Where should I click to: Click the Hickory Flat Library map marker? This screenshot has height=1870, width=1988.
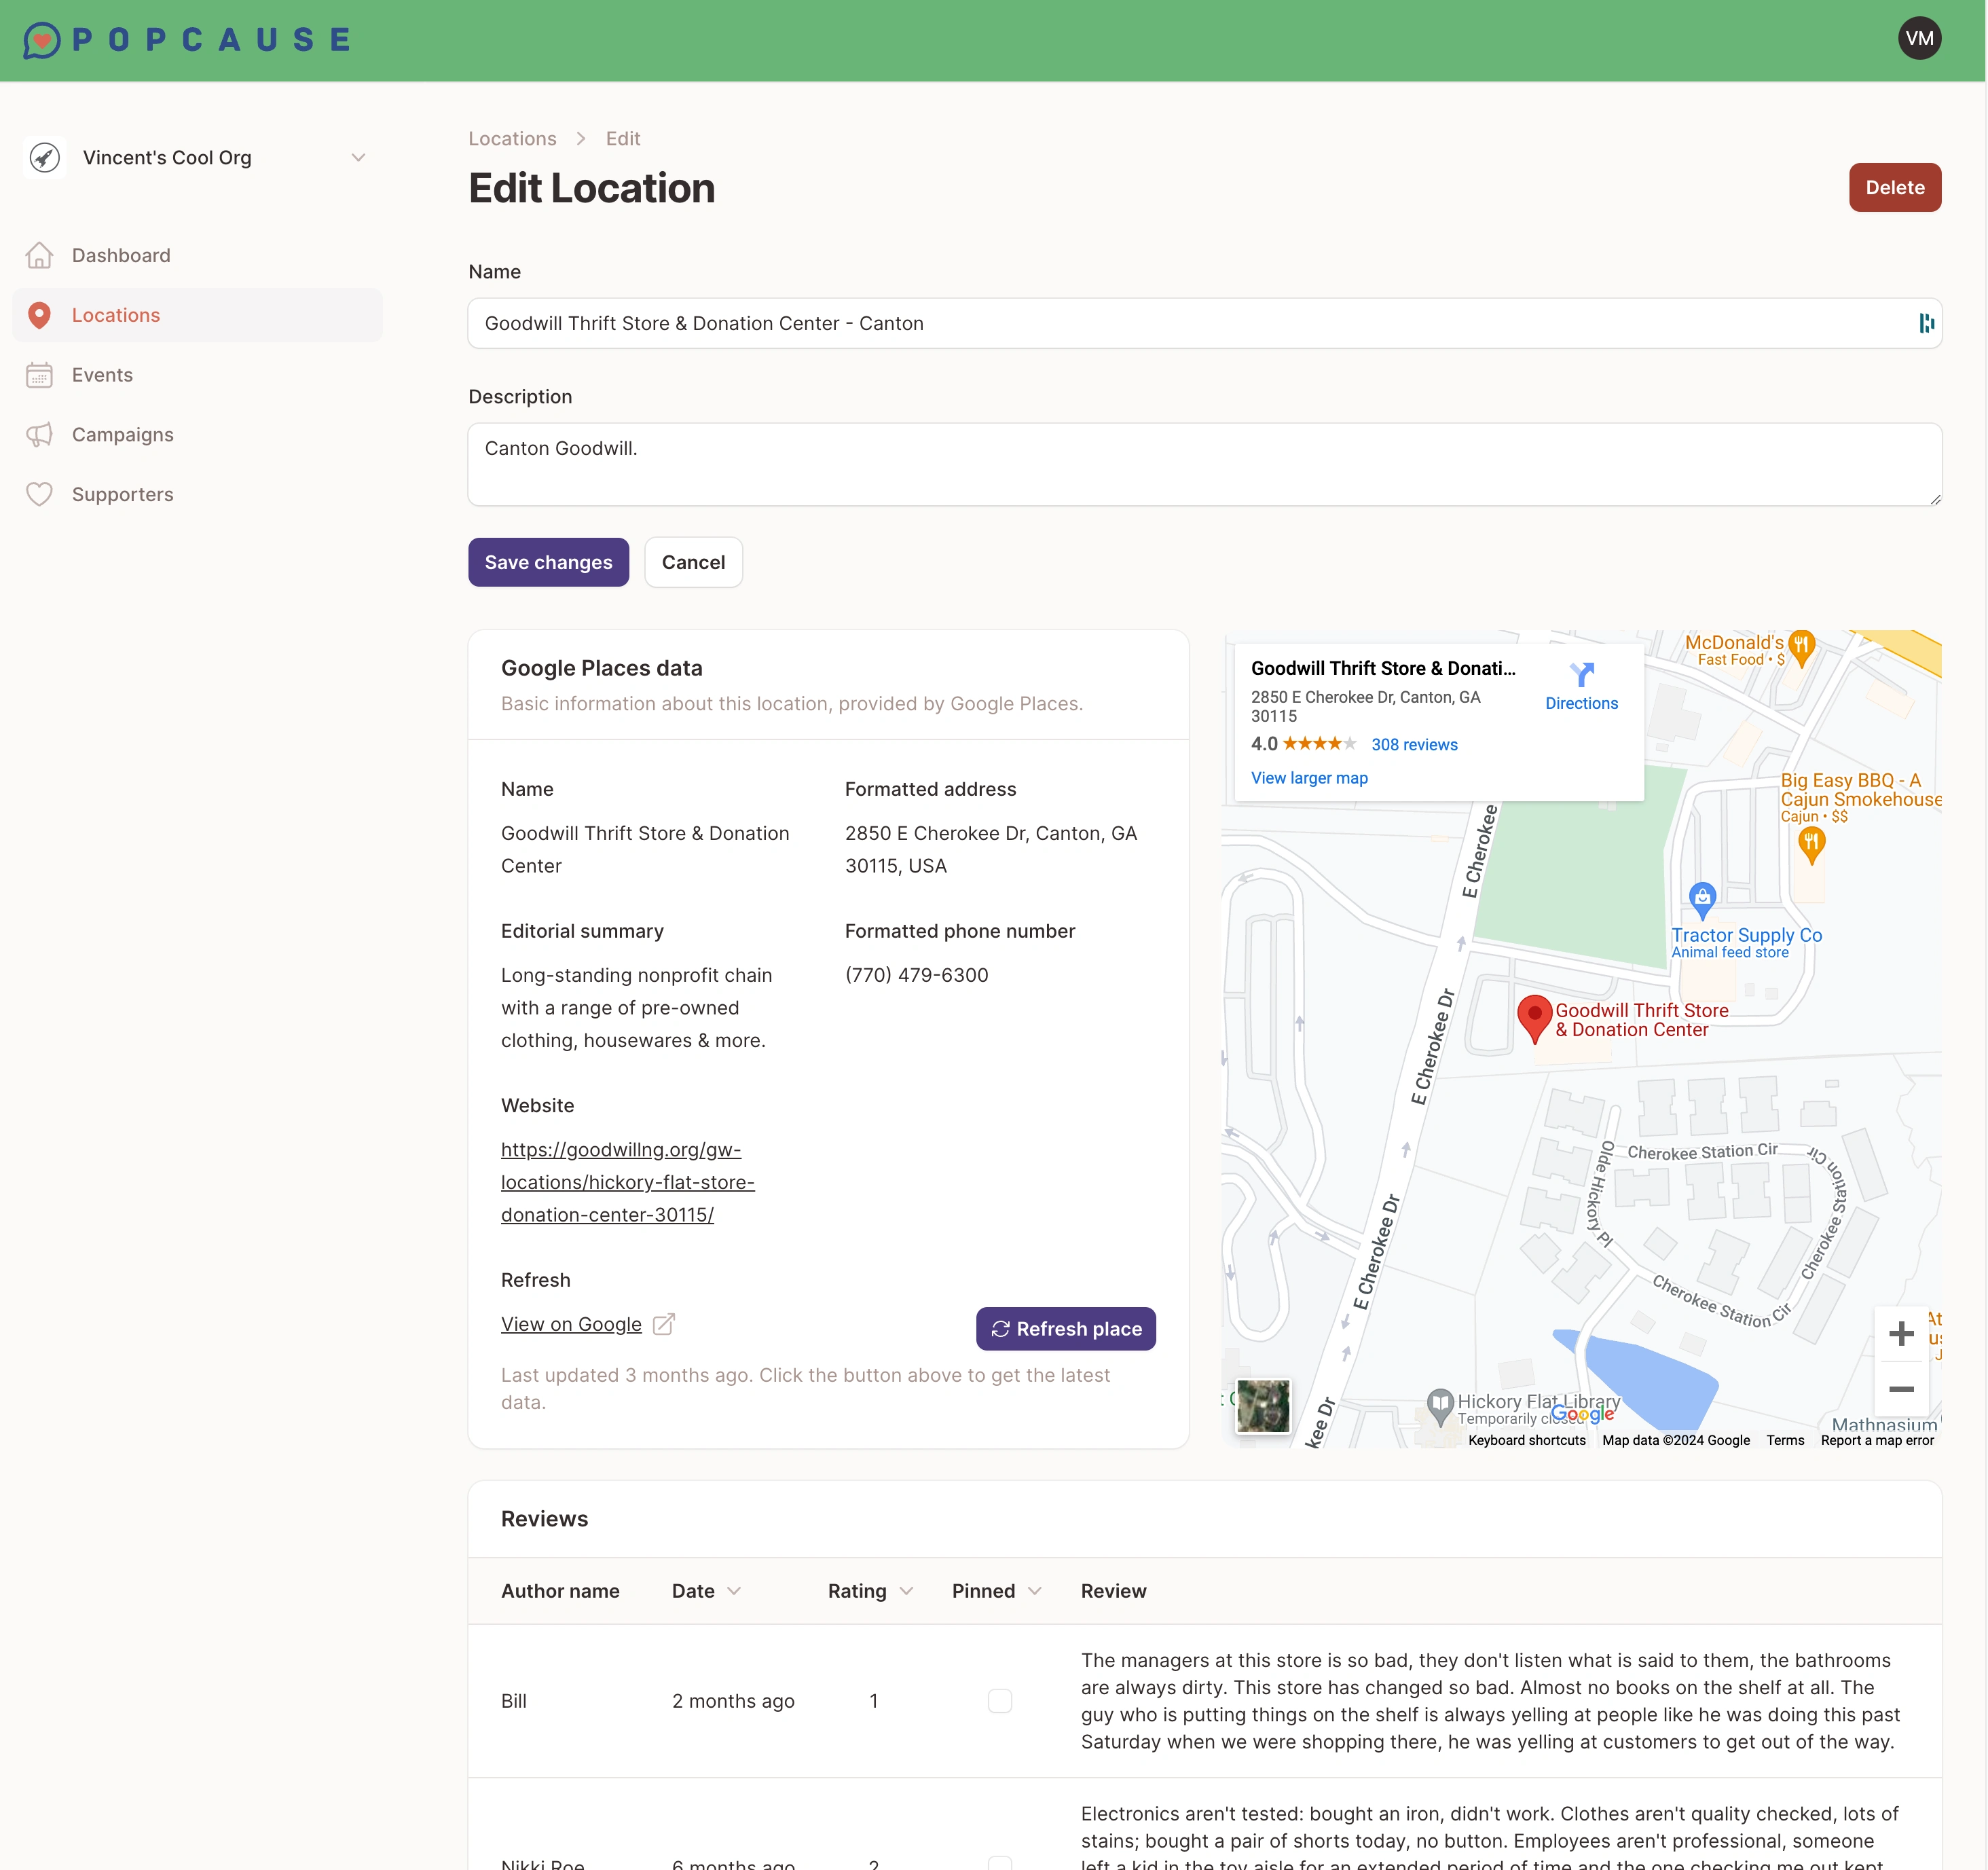[1439, 1407]
